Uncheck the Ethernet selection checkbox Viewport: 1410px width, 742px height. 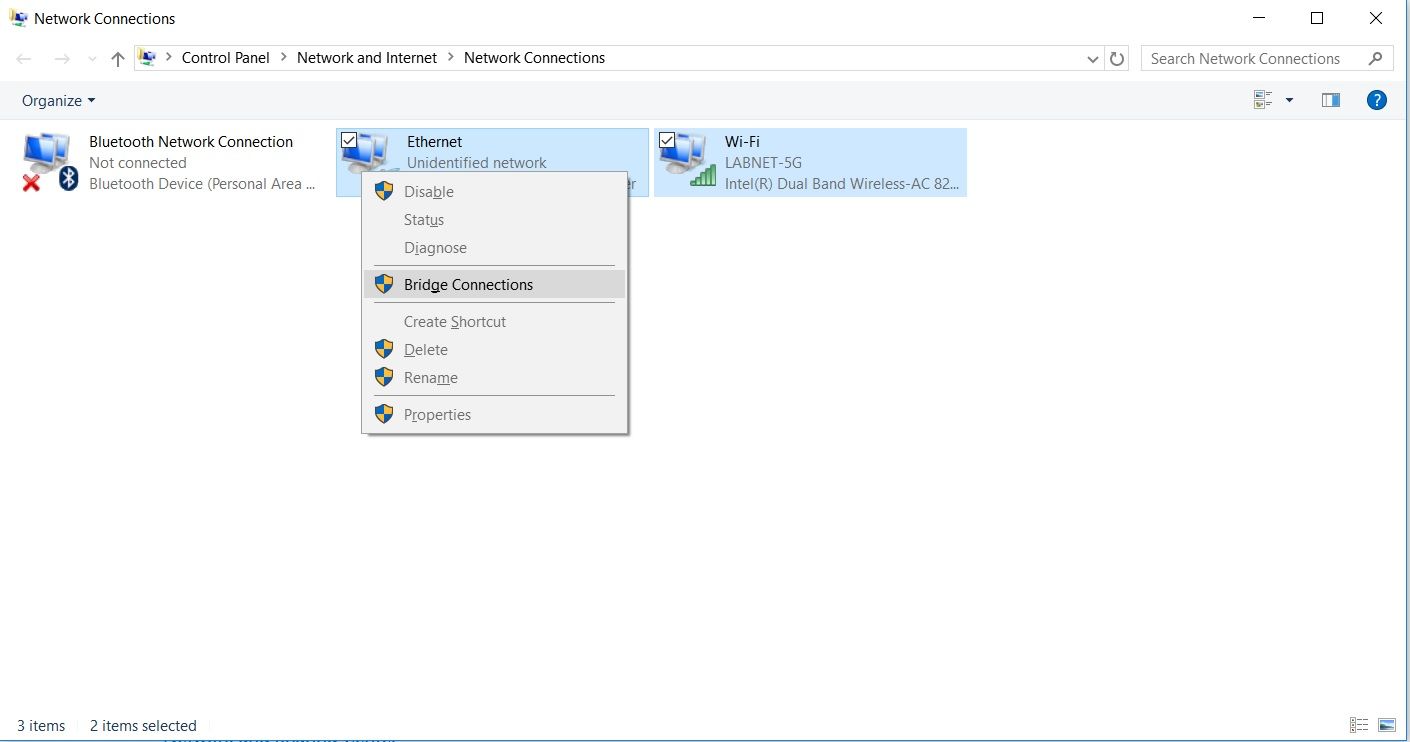[x=349, y=139]
